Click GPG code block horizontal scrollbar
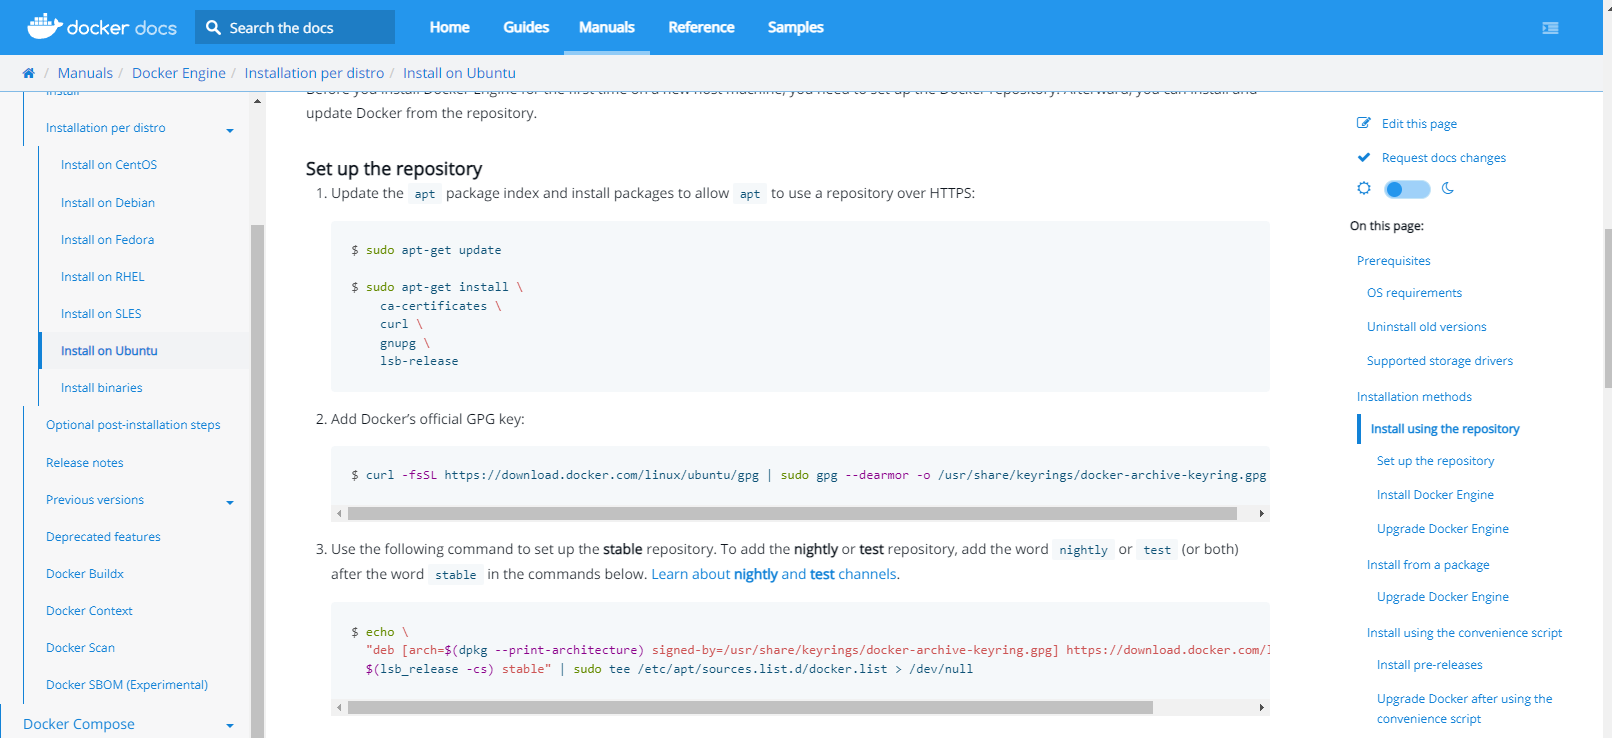1612x738 pixels. coord(792,513)
